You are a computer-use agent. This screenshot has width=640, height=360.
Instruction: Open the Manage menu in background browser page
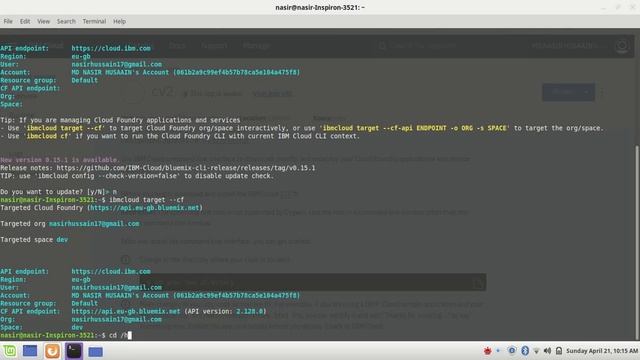click(x=256, y=46)
